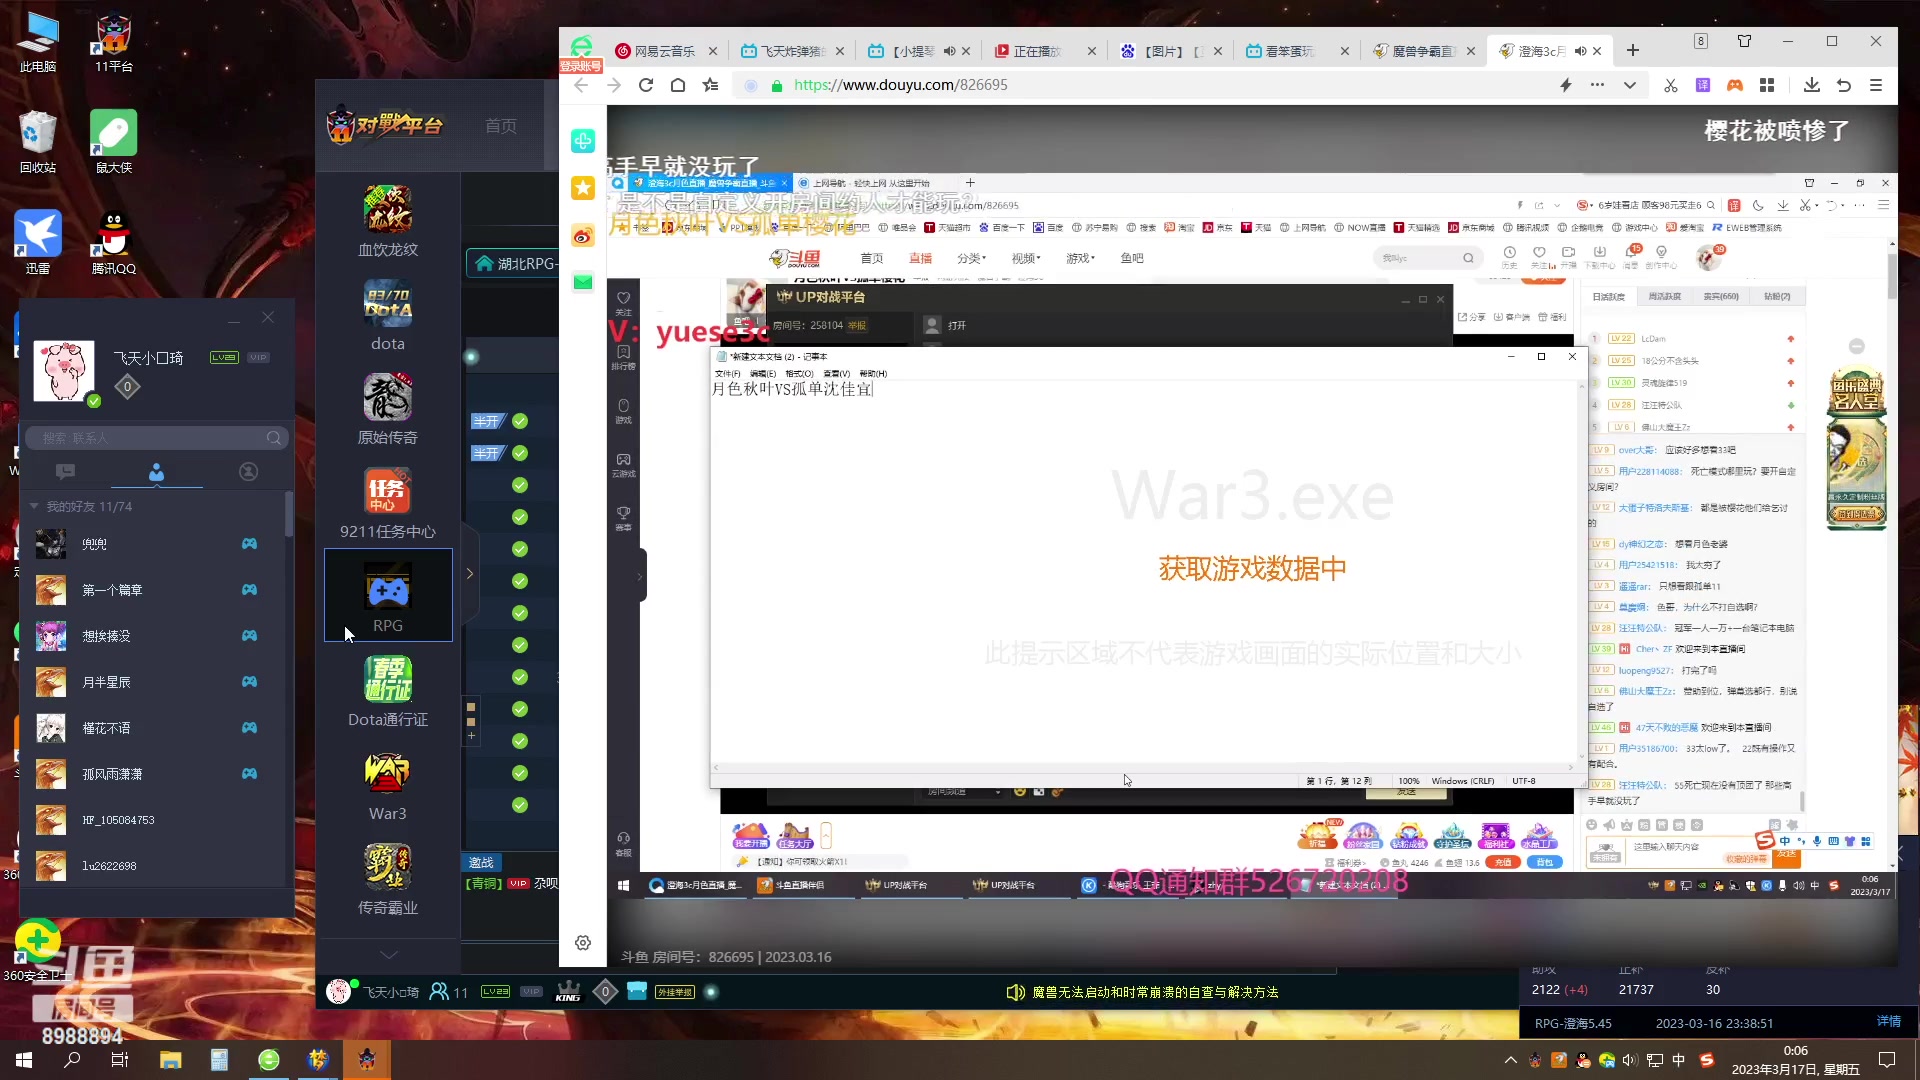Viewport: 1920px width, 1080px height.
Task: Open 原始传奇 game in sidebar
Action: pyautogui.click(x=388, y=409)
